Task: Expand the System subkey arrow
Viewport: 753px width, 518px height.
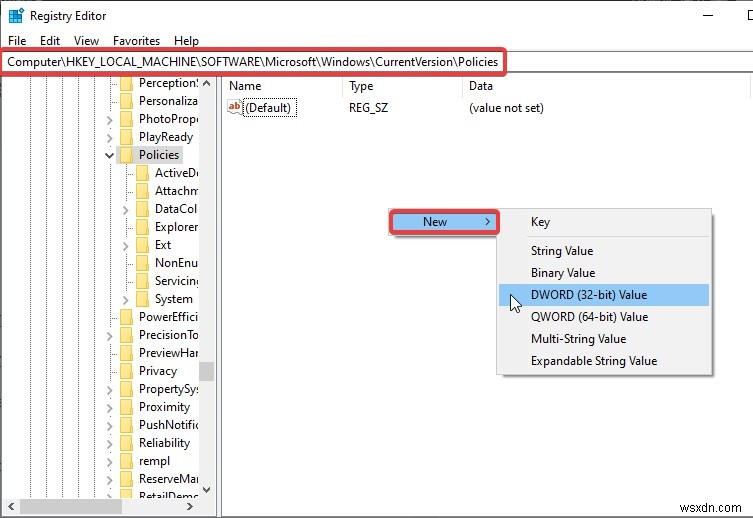Action: 125,300
